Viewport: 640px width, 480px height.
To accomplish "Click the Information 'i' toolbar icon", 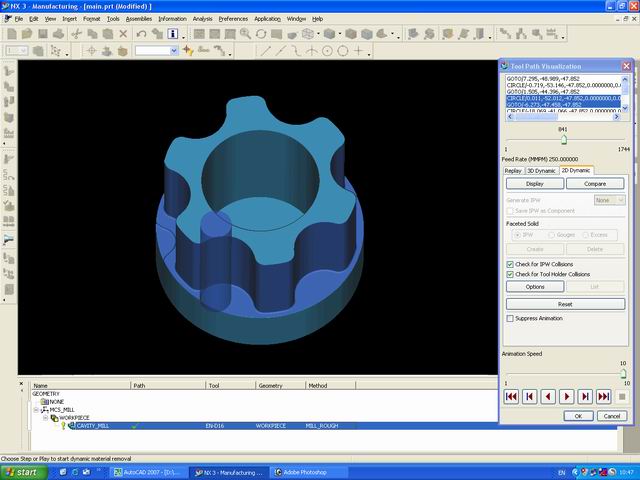I will pyautogui.click(x=172, y=33).
